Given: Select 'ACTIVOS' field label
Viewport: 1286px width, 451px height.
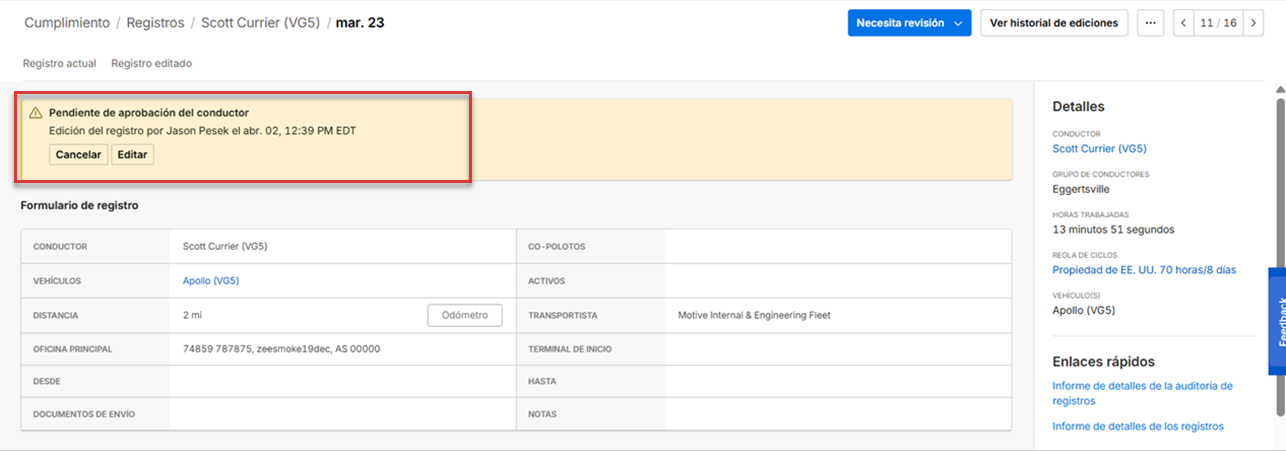Looking at the screenshot, I should (547, 281).
